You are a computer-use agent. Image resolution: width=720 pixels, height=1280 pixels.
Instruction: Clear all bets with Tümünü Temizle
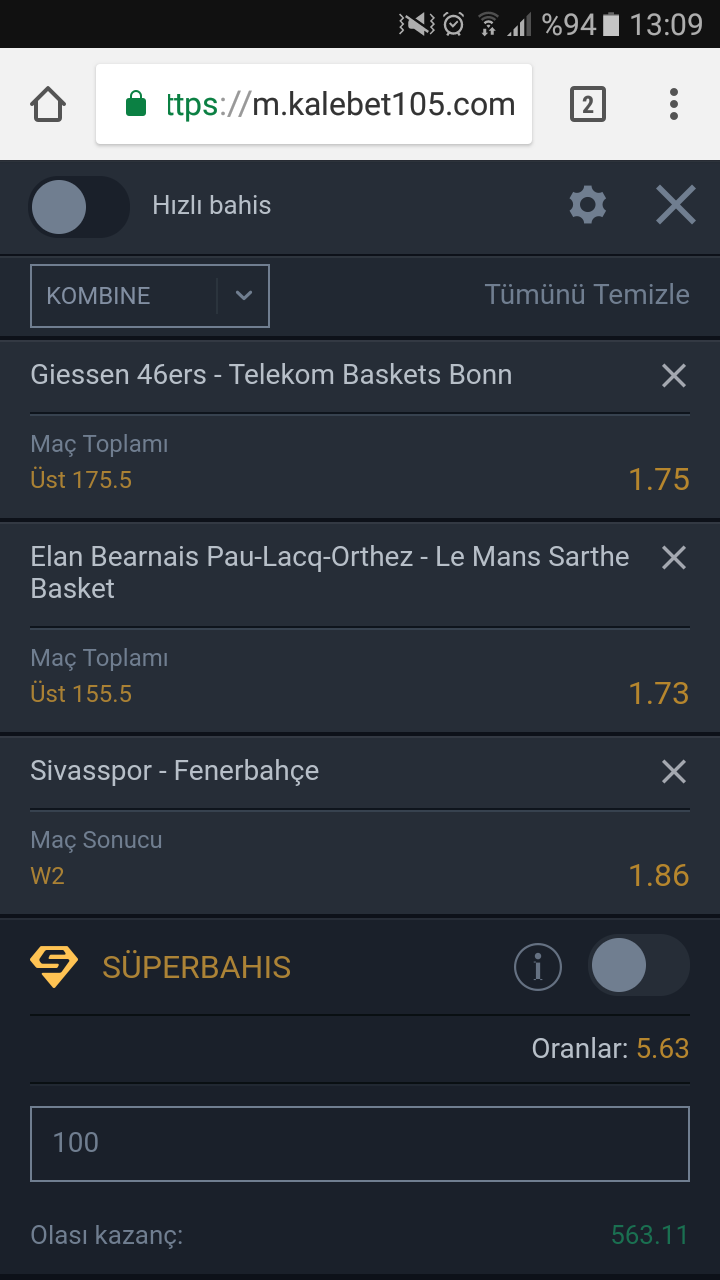587,294
